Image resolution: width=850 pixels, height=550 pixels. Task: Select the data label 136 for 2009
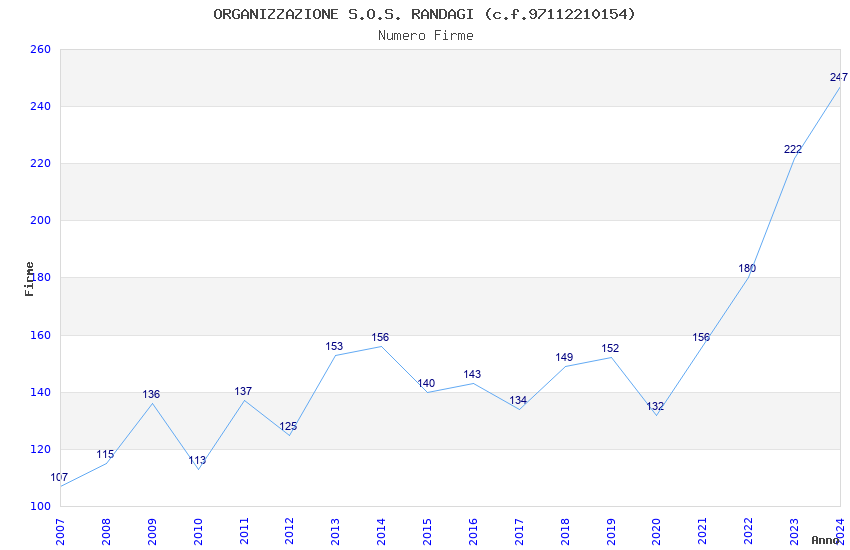pyautogui.click(x=151, y=394)
